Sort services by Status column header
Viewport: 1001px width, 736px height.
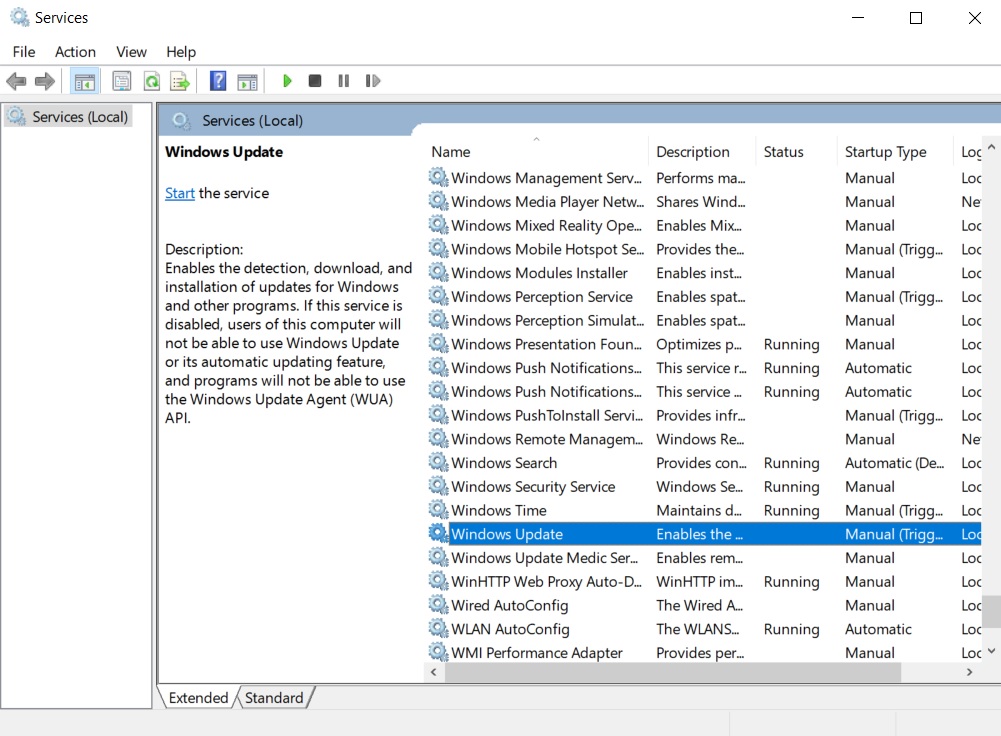pyautogui.click(x=783, y=152)
